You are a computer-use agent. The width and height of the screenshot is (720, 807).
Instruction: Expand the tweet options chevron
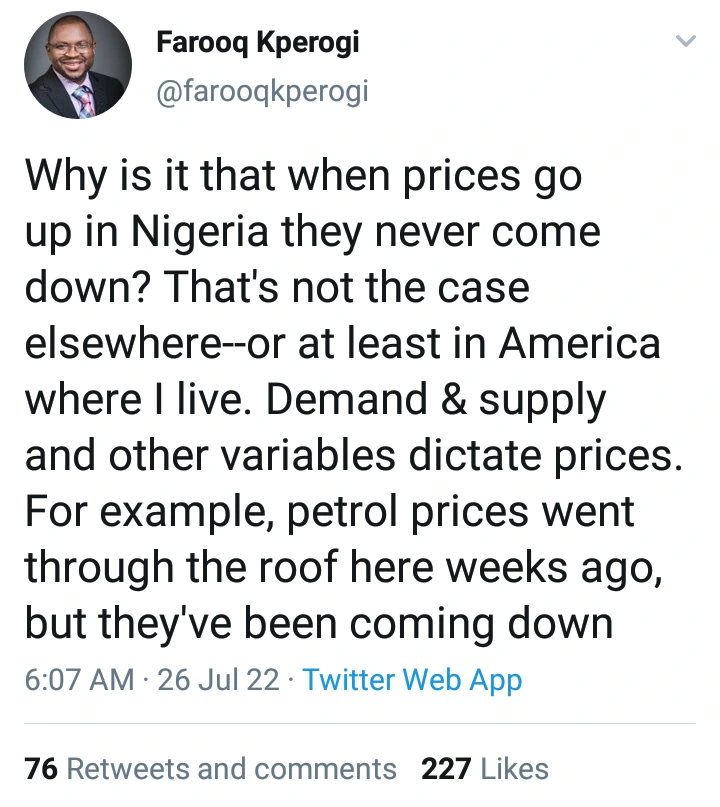point(685,42)
